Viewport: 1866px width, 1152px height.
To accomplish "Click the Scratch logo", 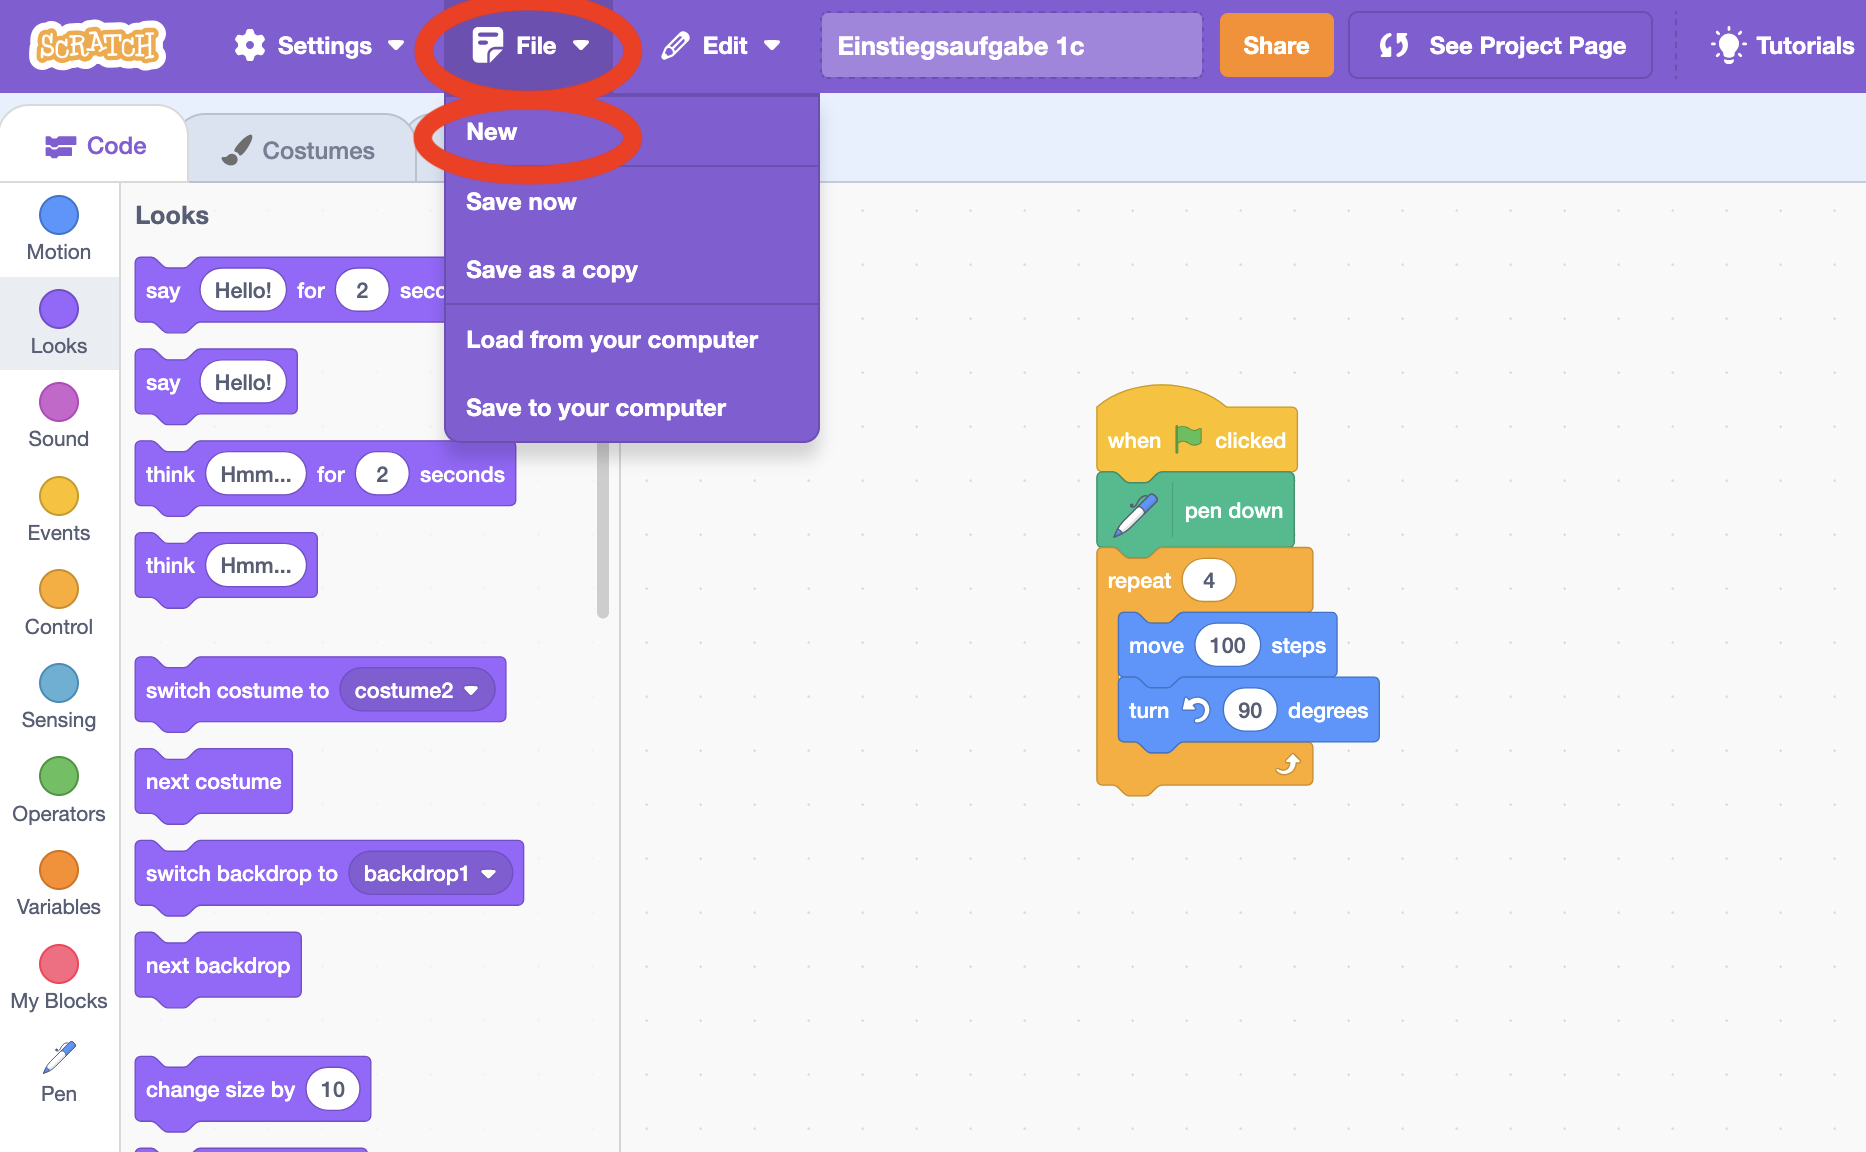I will point(97,46).
